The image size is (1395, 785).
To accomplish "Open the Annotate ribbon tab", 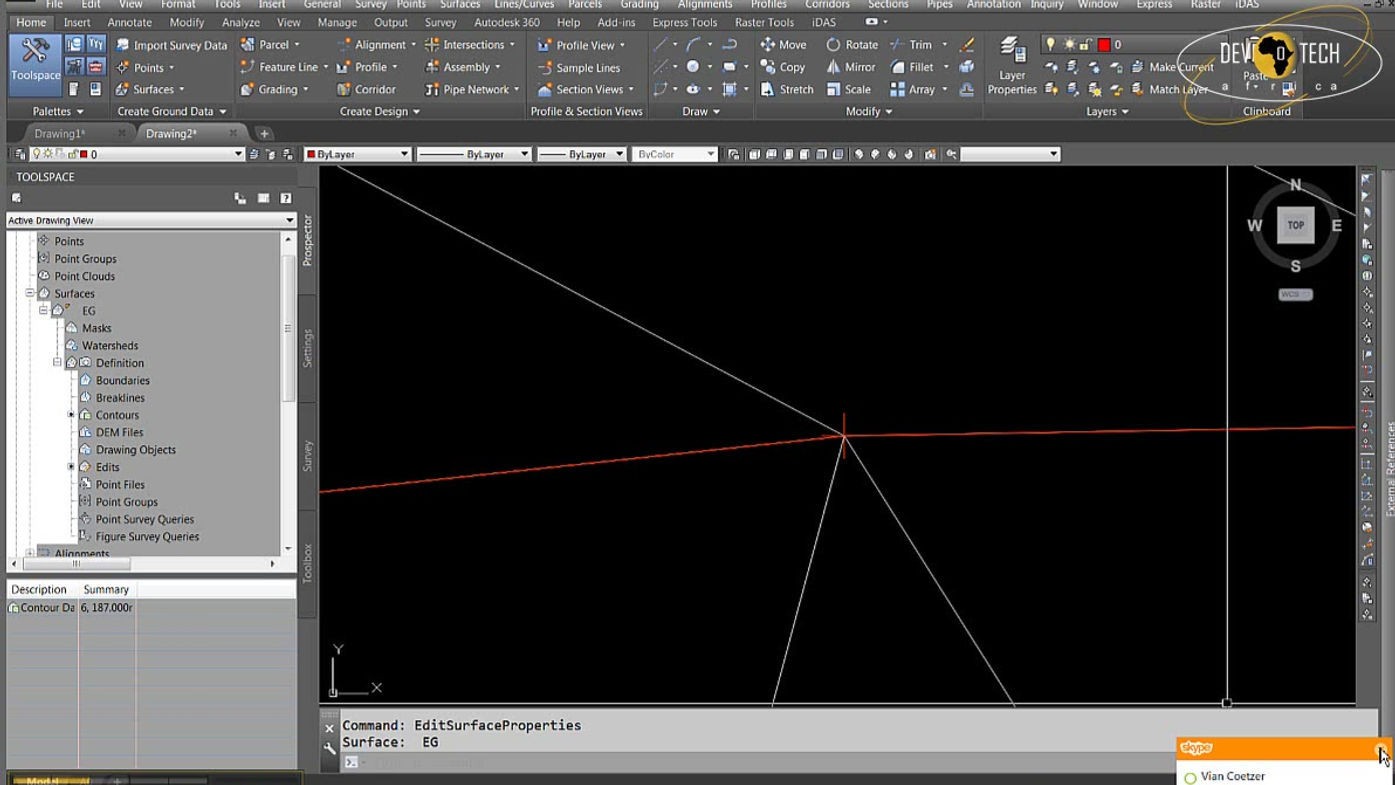I will [130, 23].
